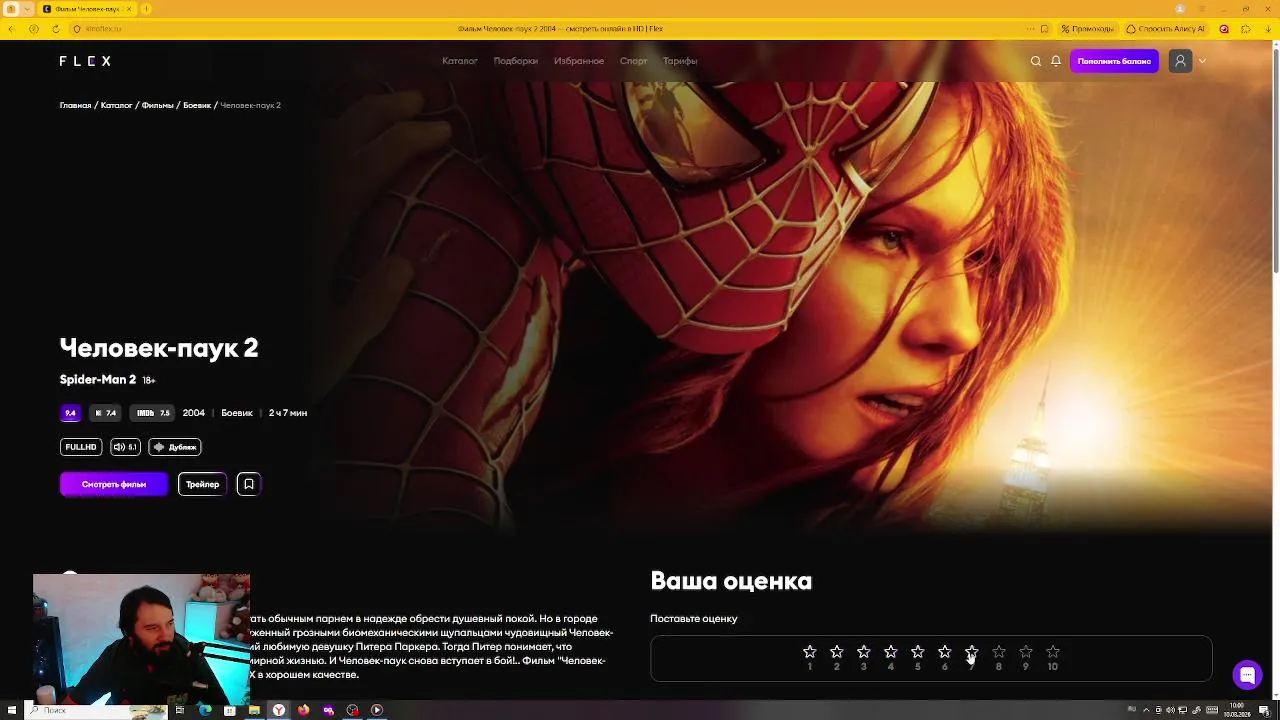Open the site search magnifier icon
1280x720 pixels.
pos(1036,61)
